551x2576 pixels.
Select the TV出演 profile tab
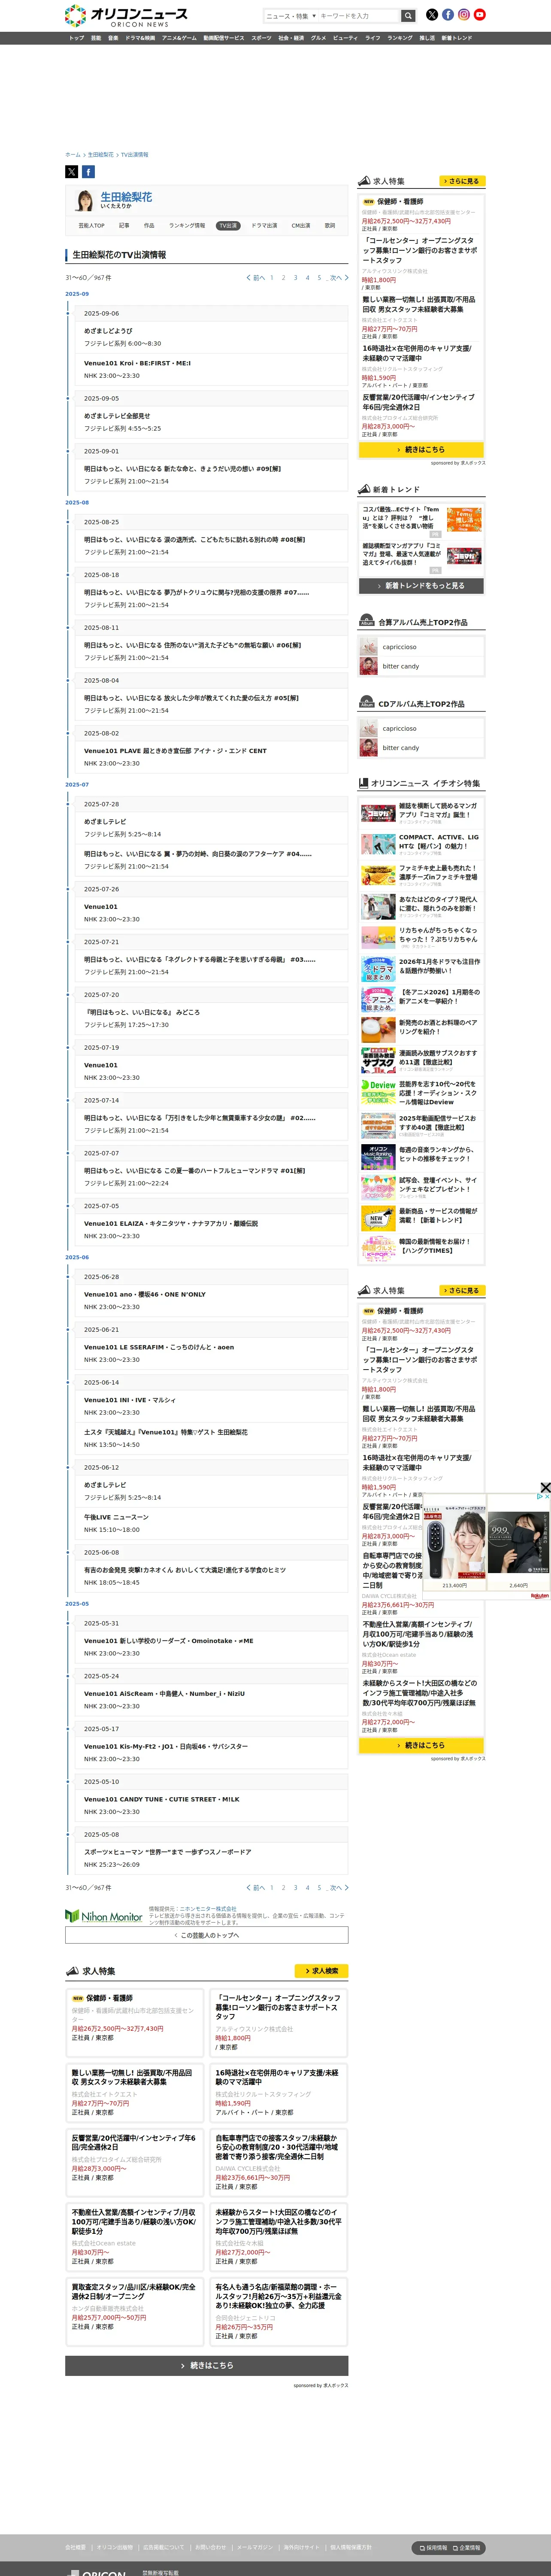pyautogui.click(x=228, y=226)
